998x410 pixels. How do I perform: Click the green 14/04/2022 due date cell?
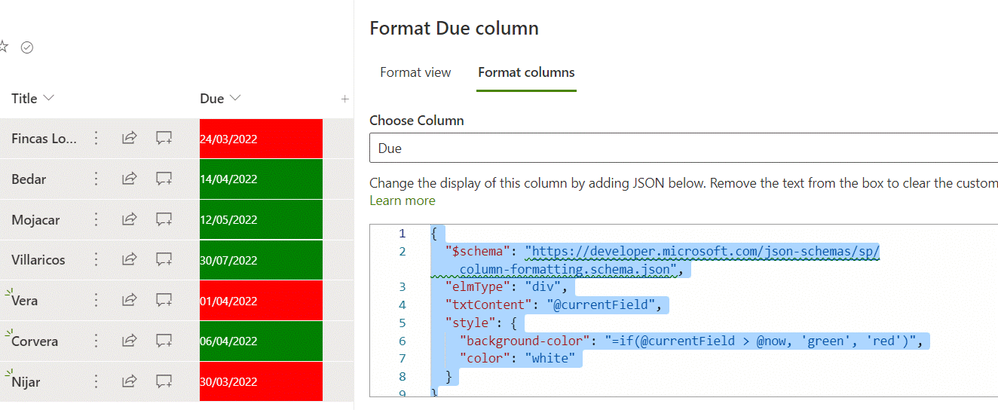(x=260, y=179)
